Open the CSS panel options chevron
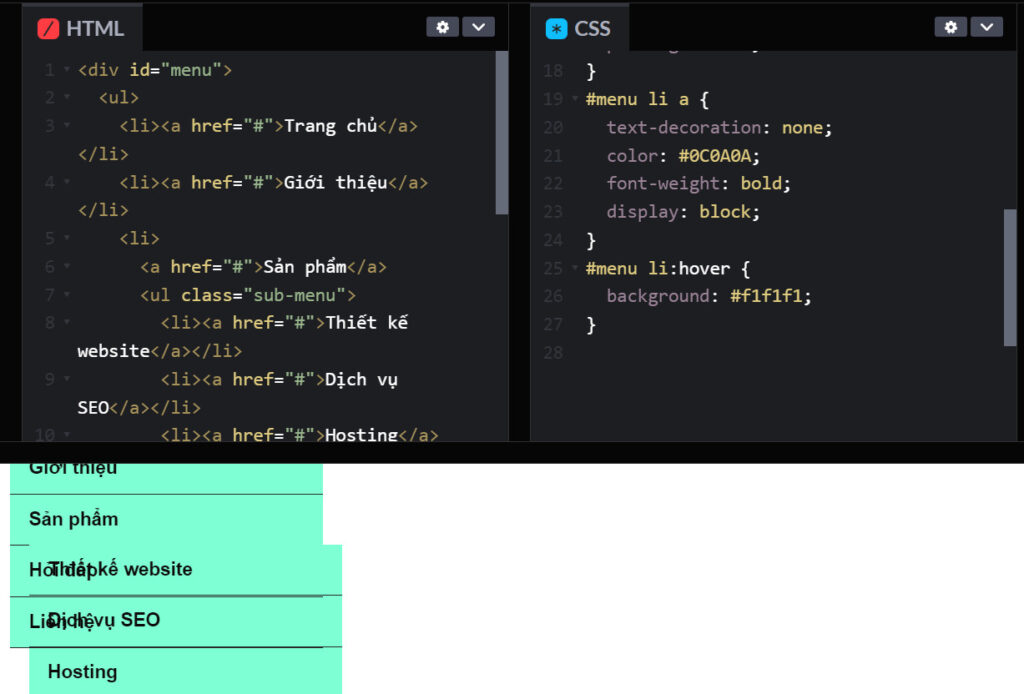Screen dimensions: 1024x694 click(x=987, y=27)
